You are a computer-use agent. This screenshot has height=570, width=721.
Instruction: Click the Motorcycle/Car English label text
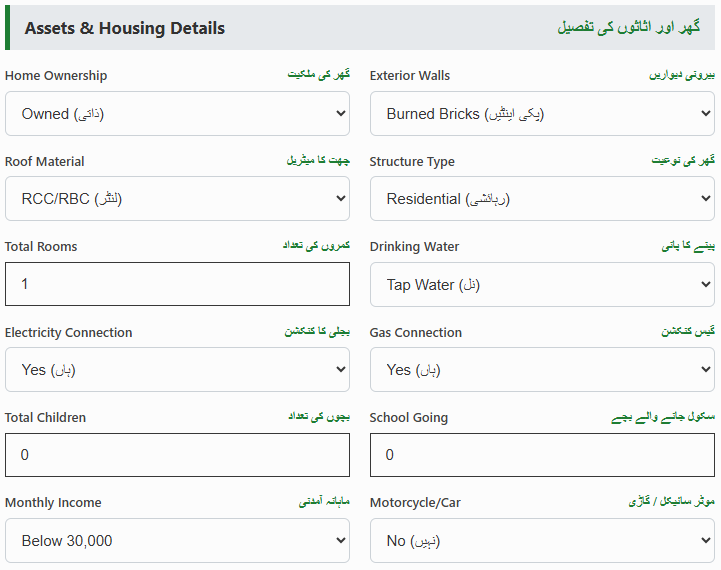coord(415,503)
